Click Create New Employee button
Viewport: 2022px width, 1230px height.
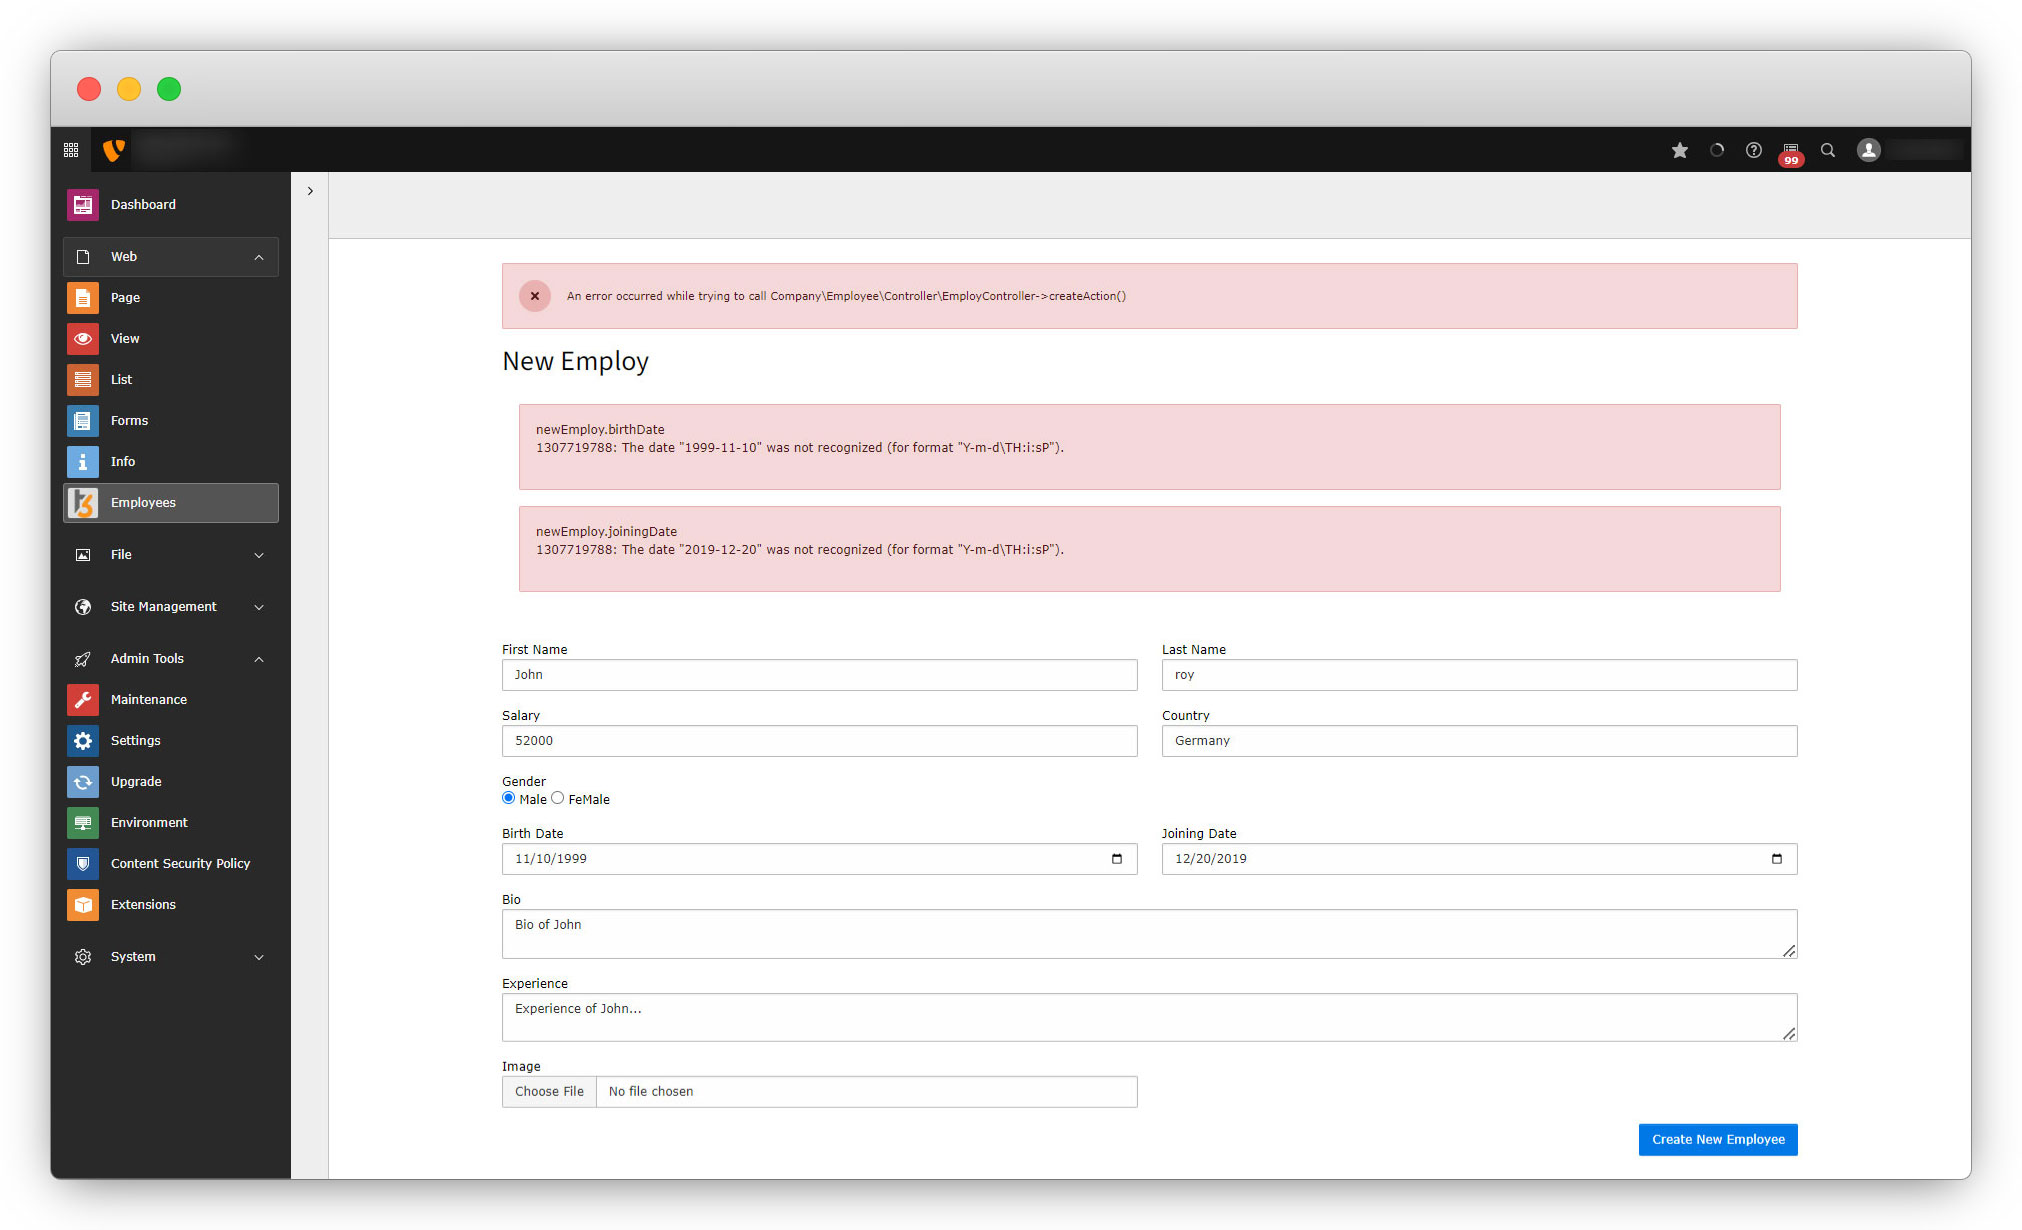click(1717, 1140)
